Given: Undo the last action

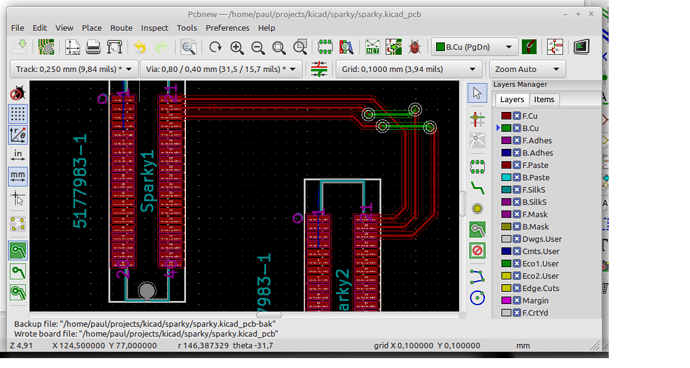Looking at the screenshot, I should (140, 47).
